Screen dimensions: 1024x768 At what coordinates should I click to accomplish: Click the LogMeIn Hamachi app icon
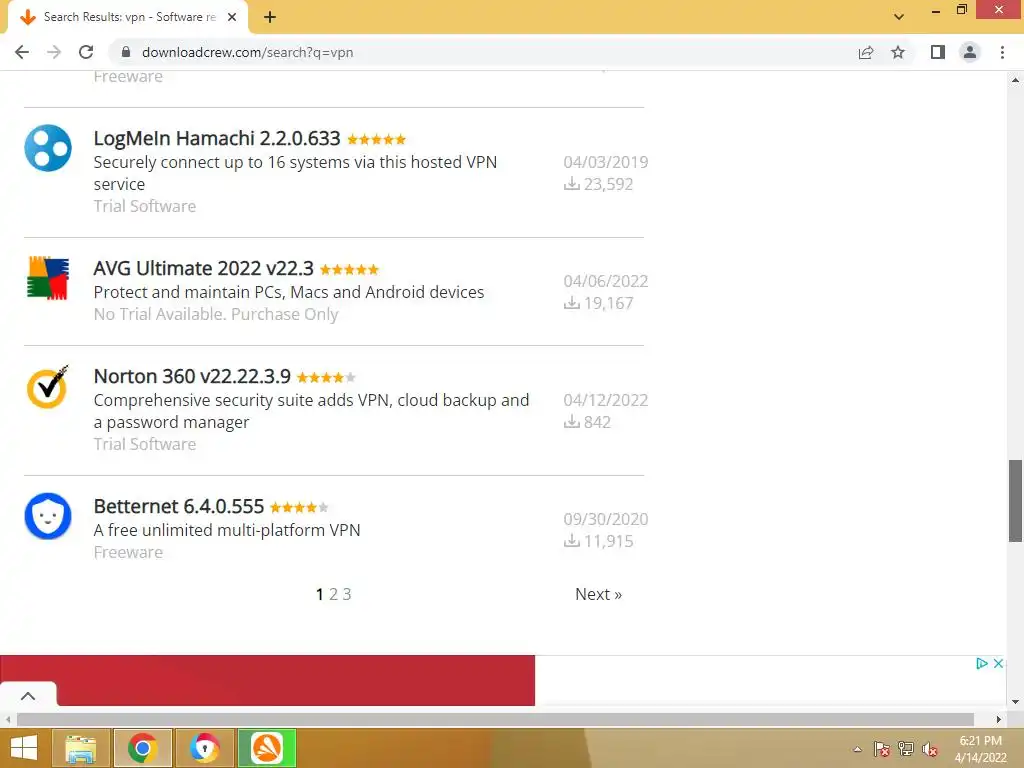point(48,148)
